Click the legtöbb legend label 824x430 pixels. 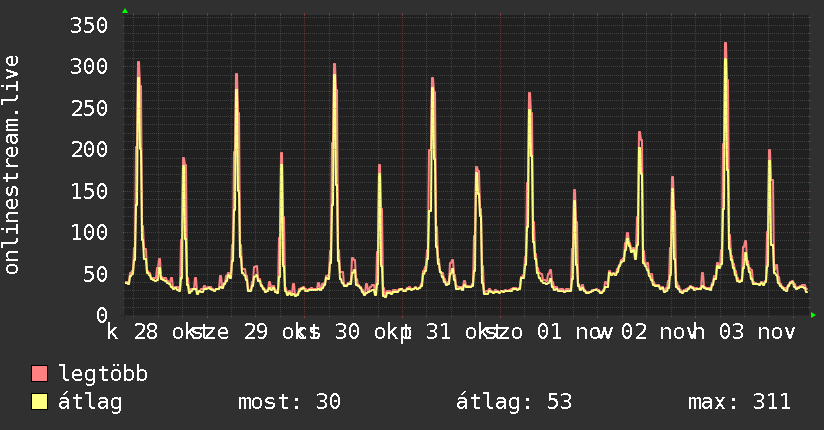103,373
